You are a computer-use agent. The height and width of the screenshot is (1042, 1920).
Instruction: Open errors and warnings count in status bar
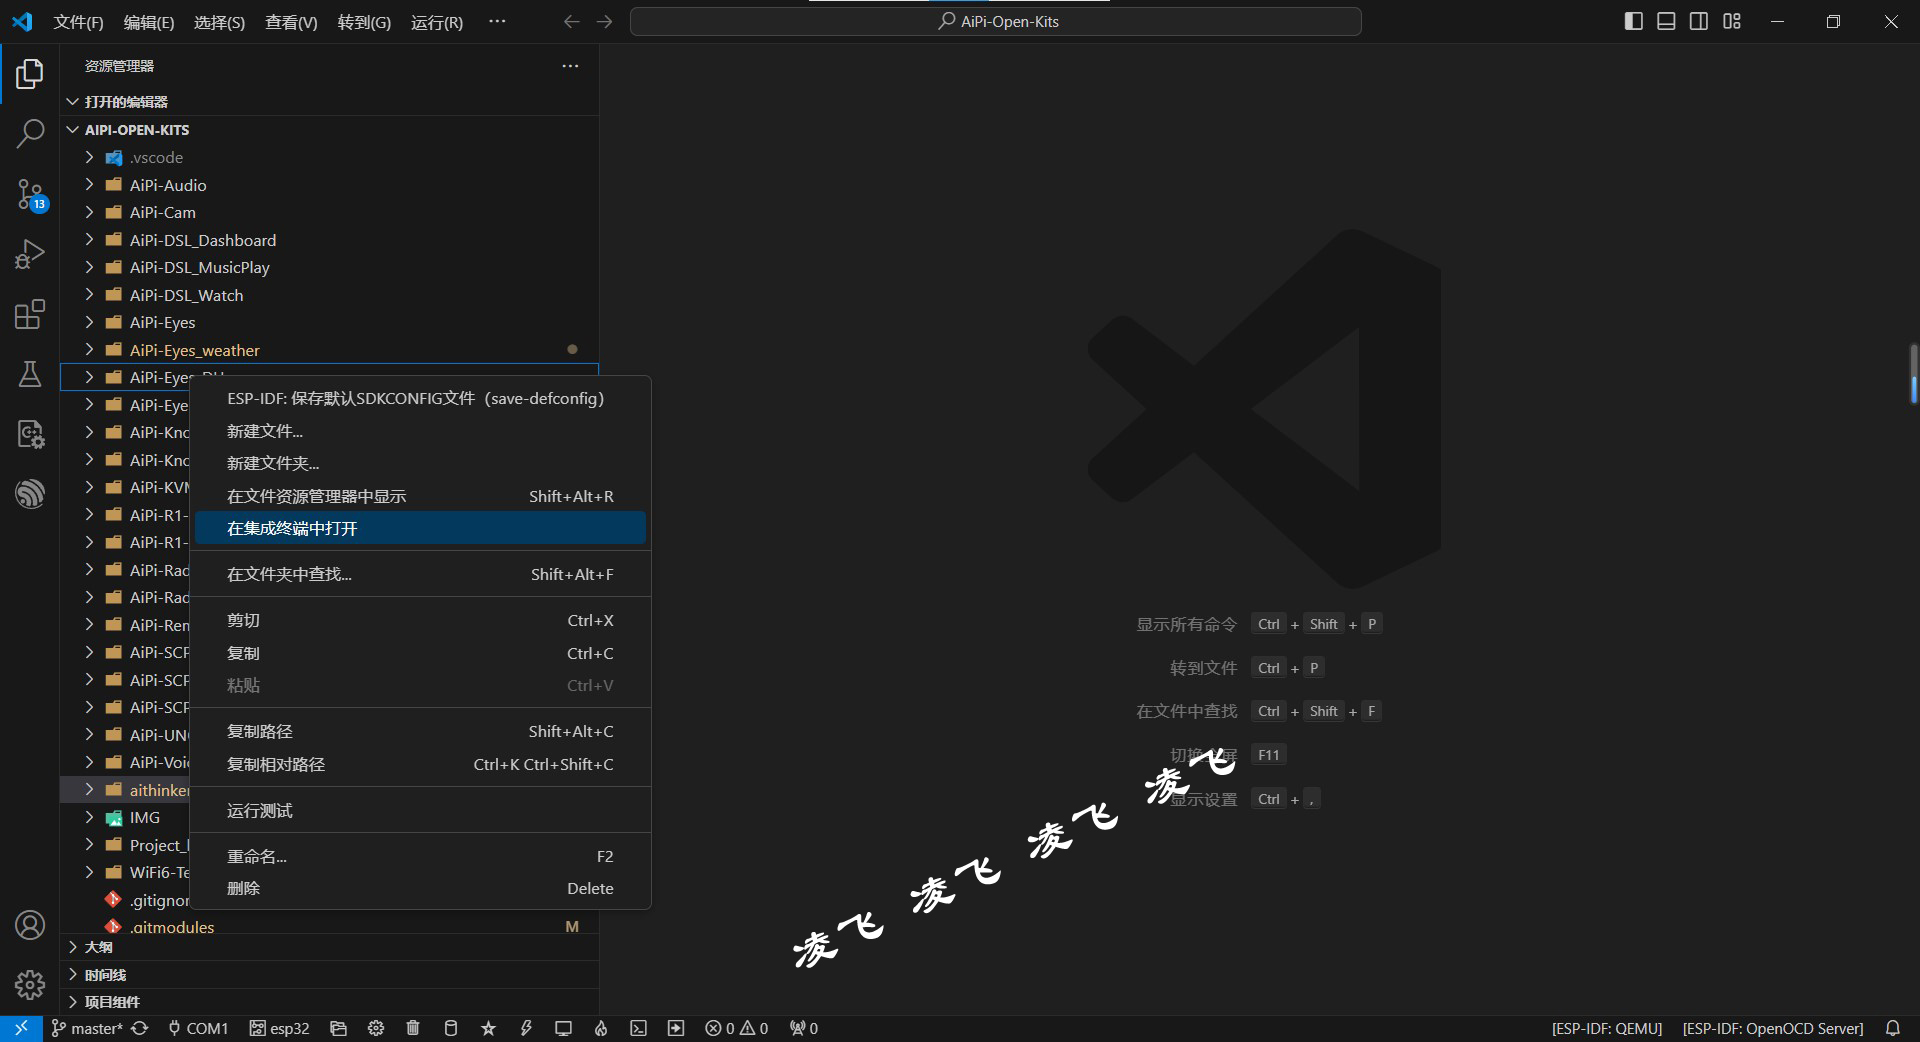pyautogui.click(x=737, y=1028)
